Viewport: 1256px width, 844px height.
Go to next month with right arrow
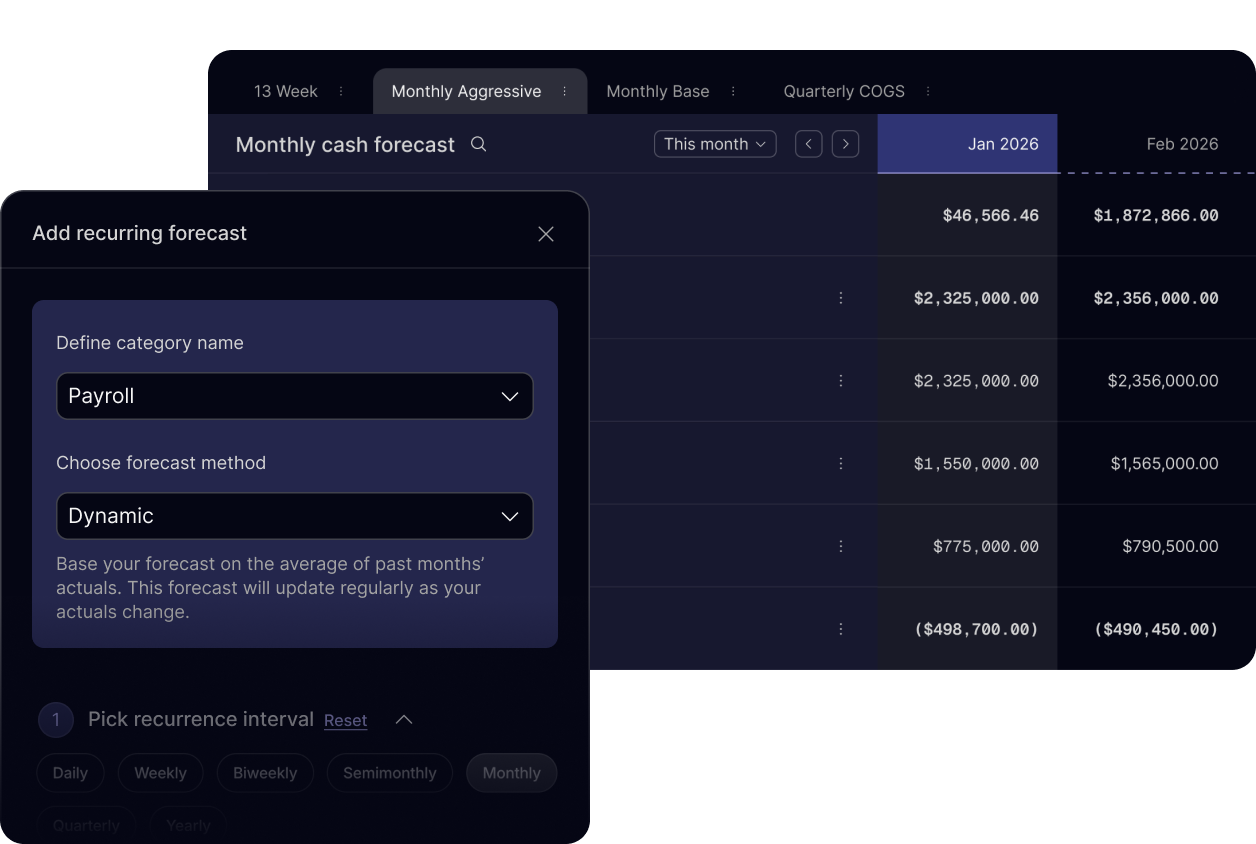pyautogui.click(x=846, y=144)
